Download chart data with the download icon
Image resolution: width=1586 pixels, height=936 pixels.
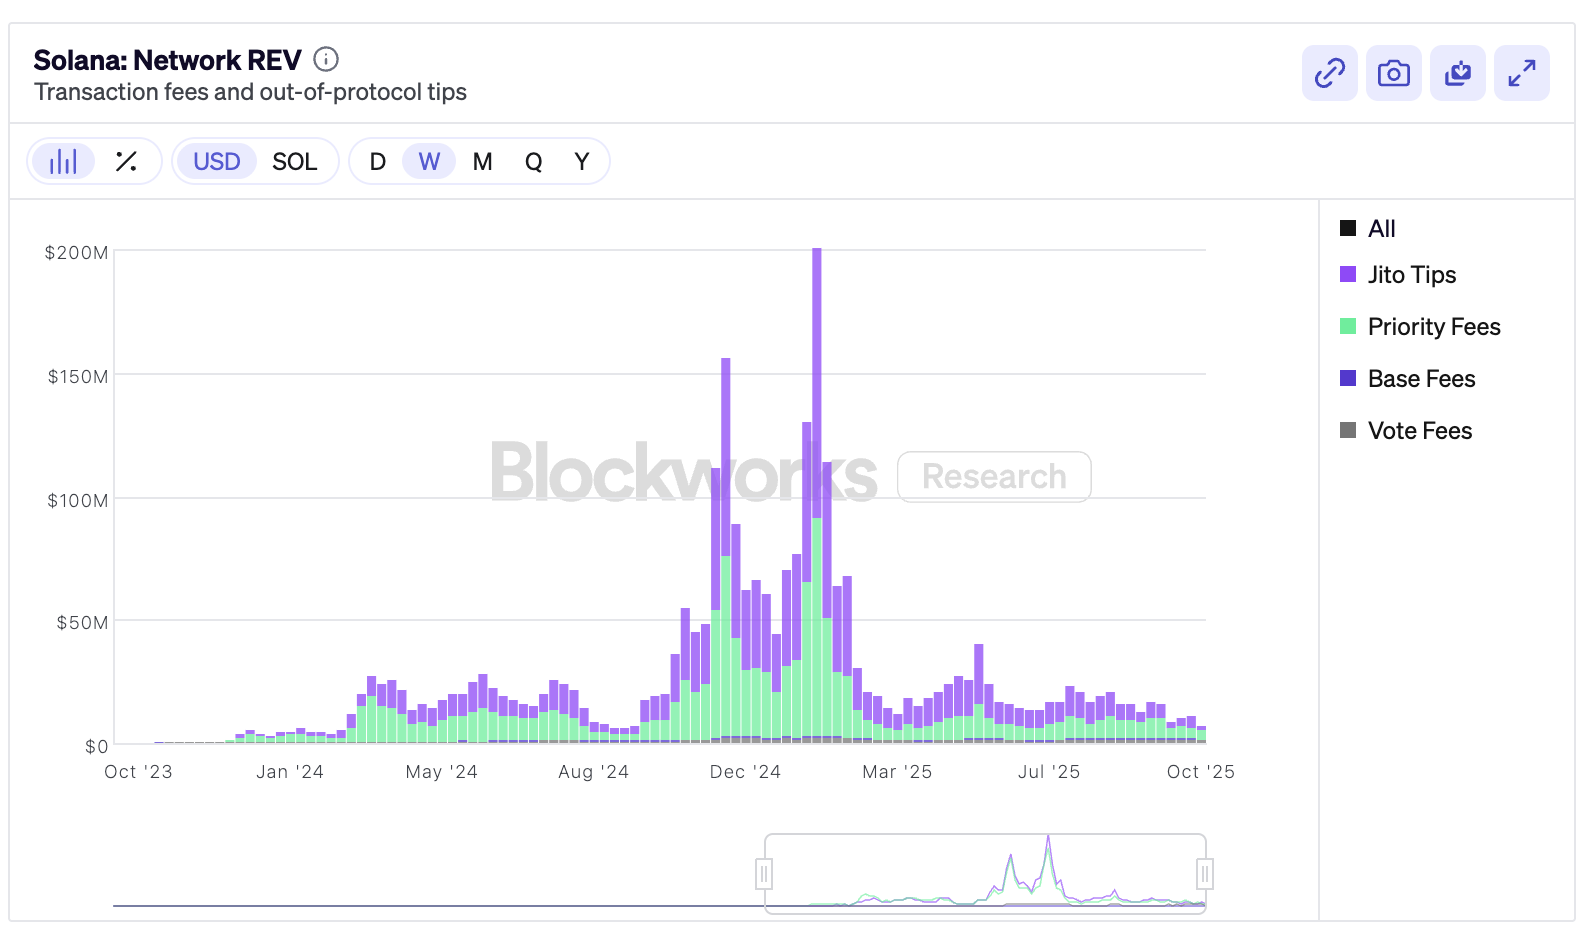point(1457,73)
